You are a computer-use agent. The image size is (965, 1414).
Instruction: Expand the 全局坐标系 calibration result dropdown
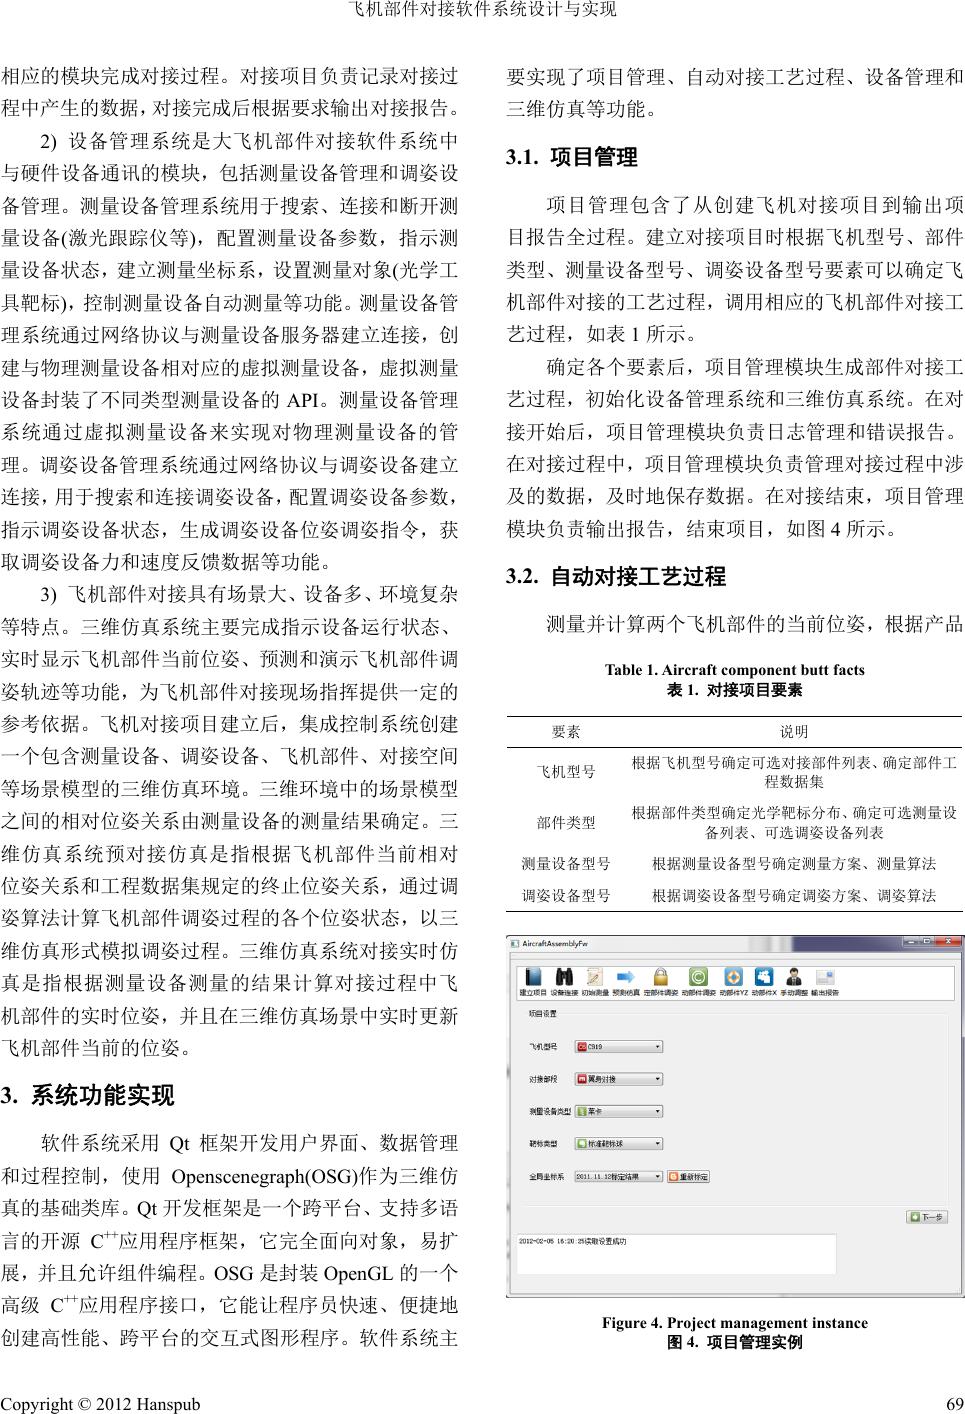tap(617, 1177)
